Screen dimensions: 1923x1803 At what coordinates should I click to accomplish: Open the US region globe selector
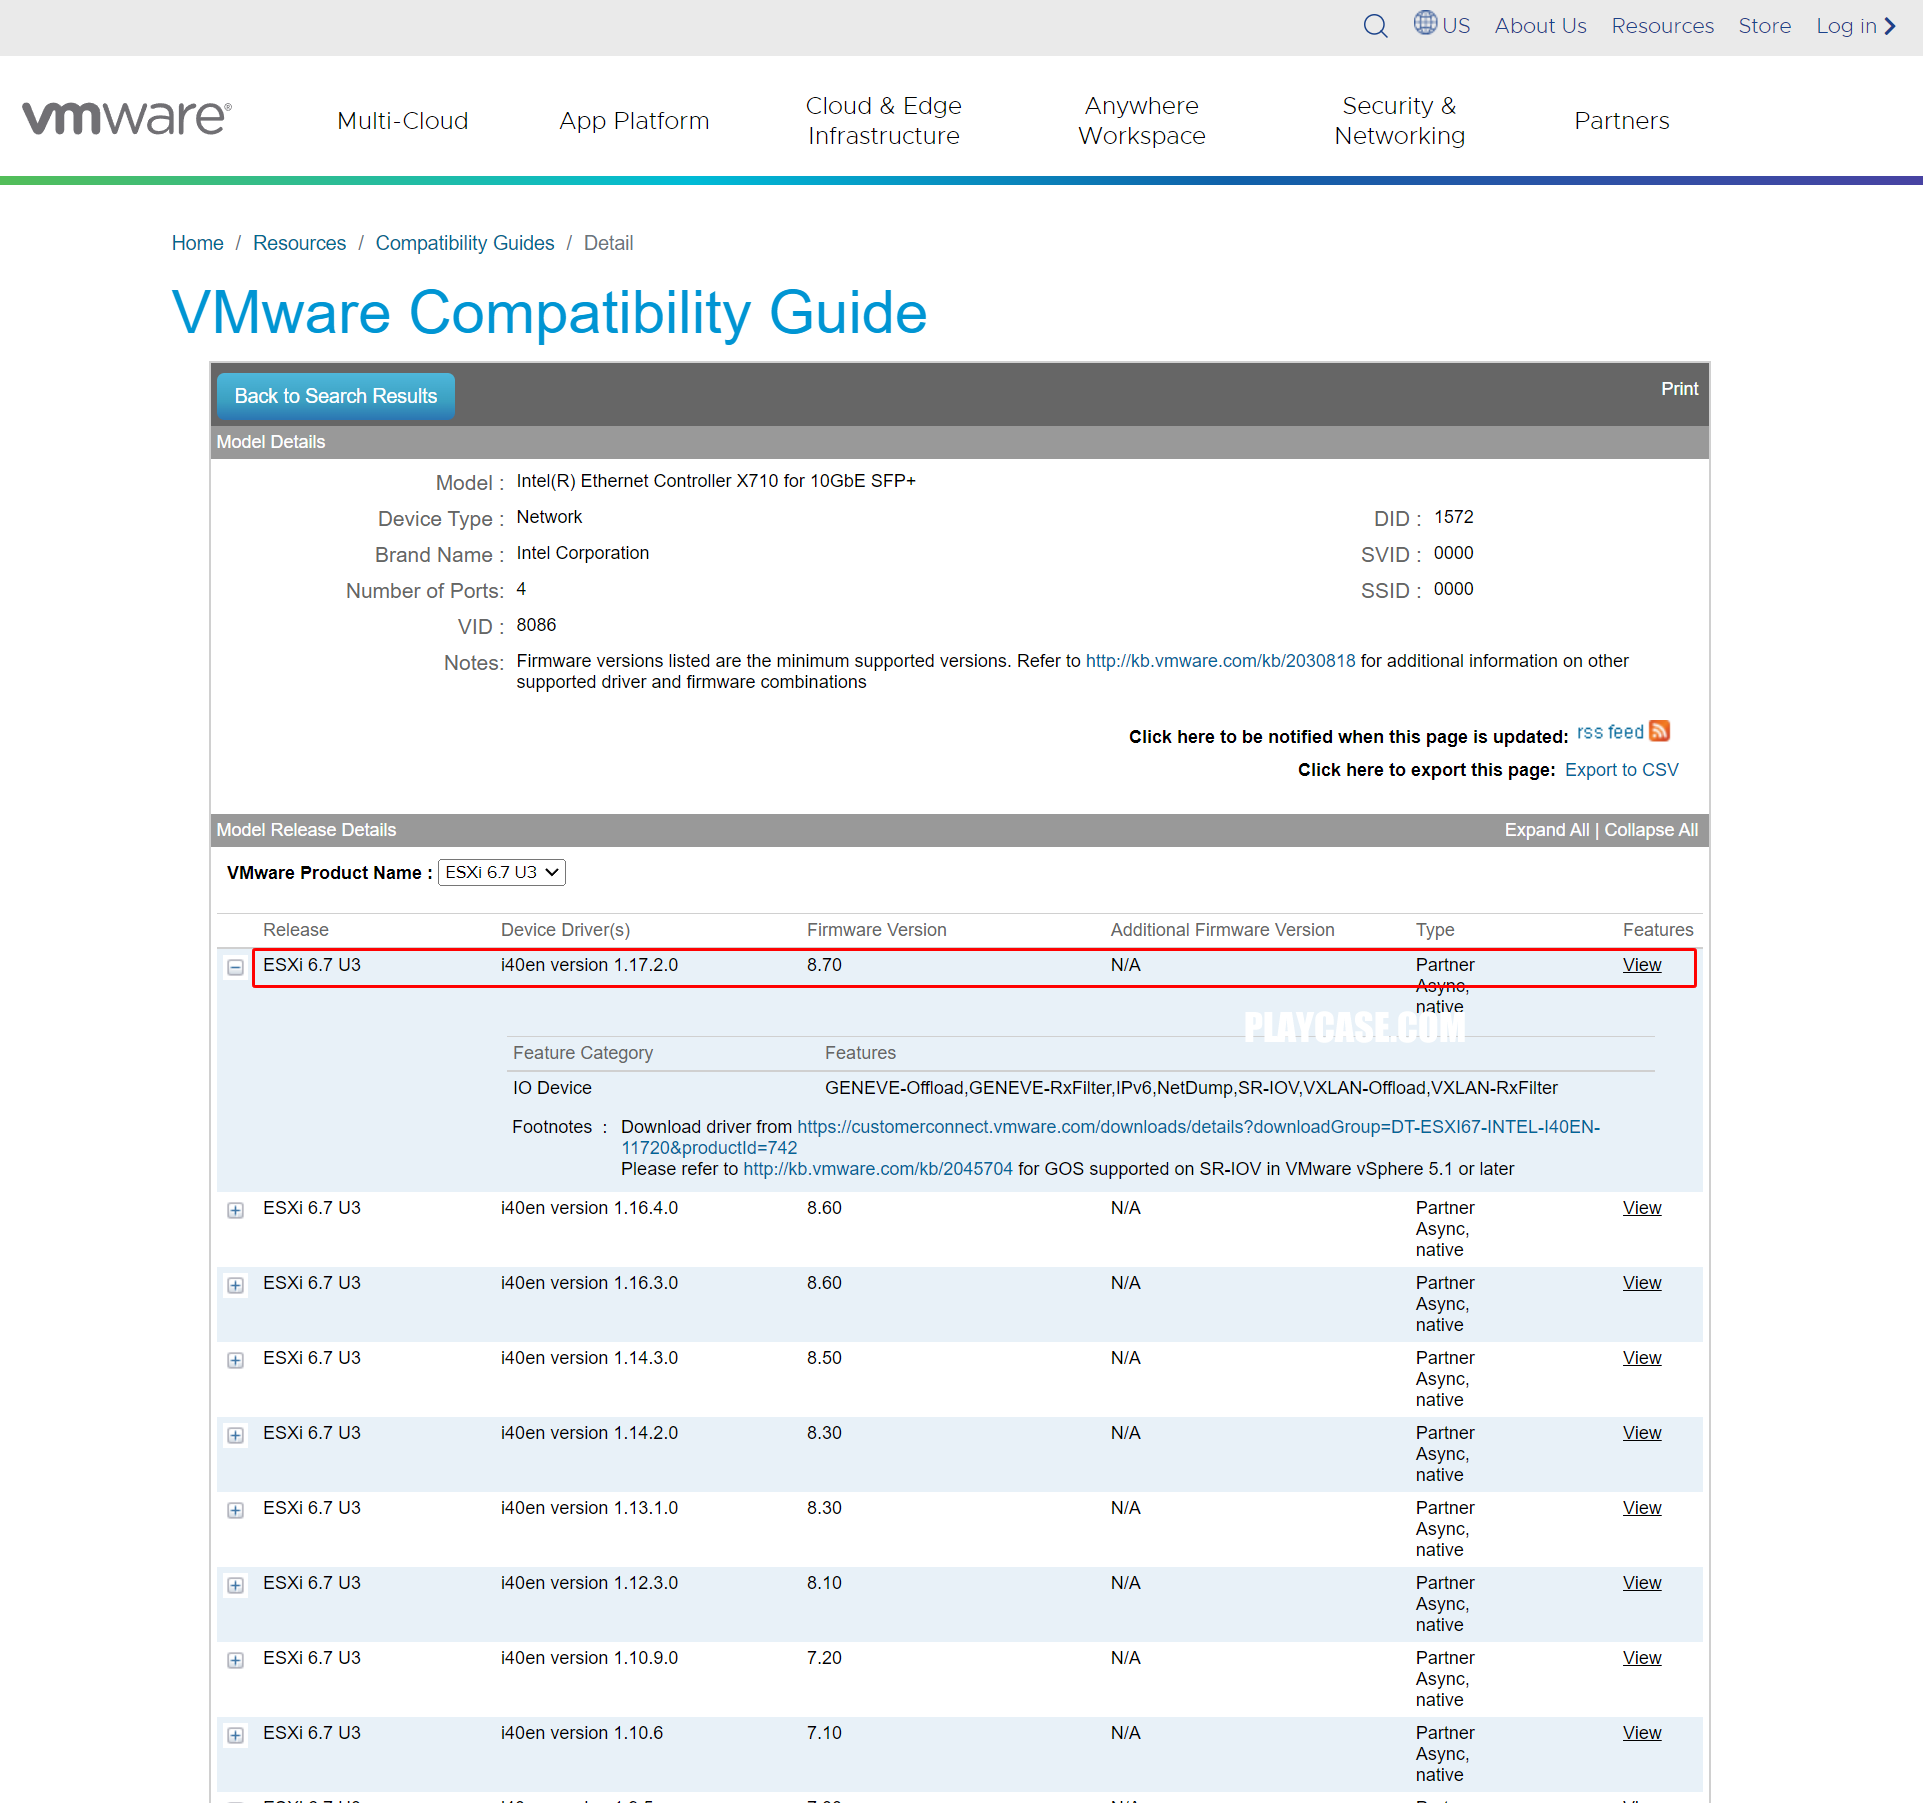coord(1441,25)
